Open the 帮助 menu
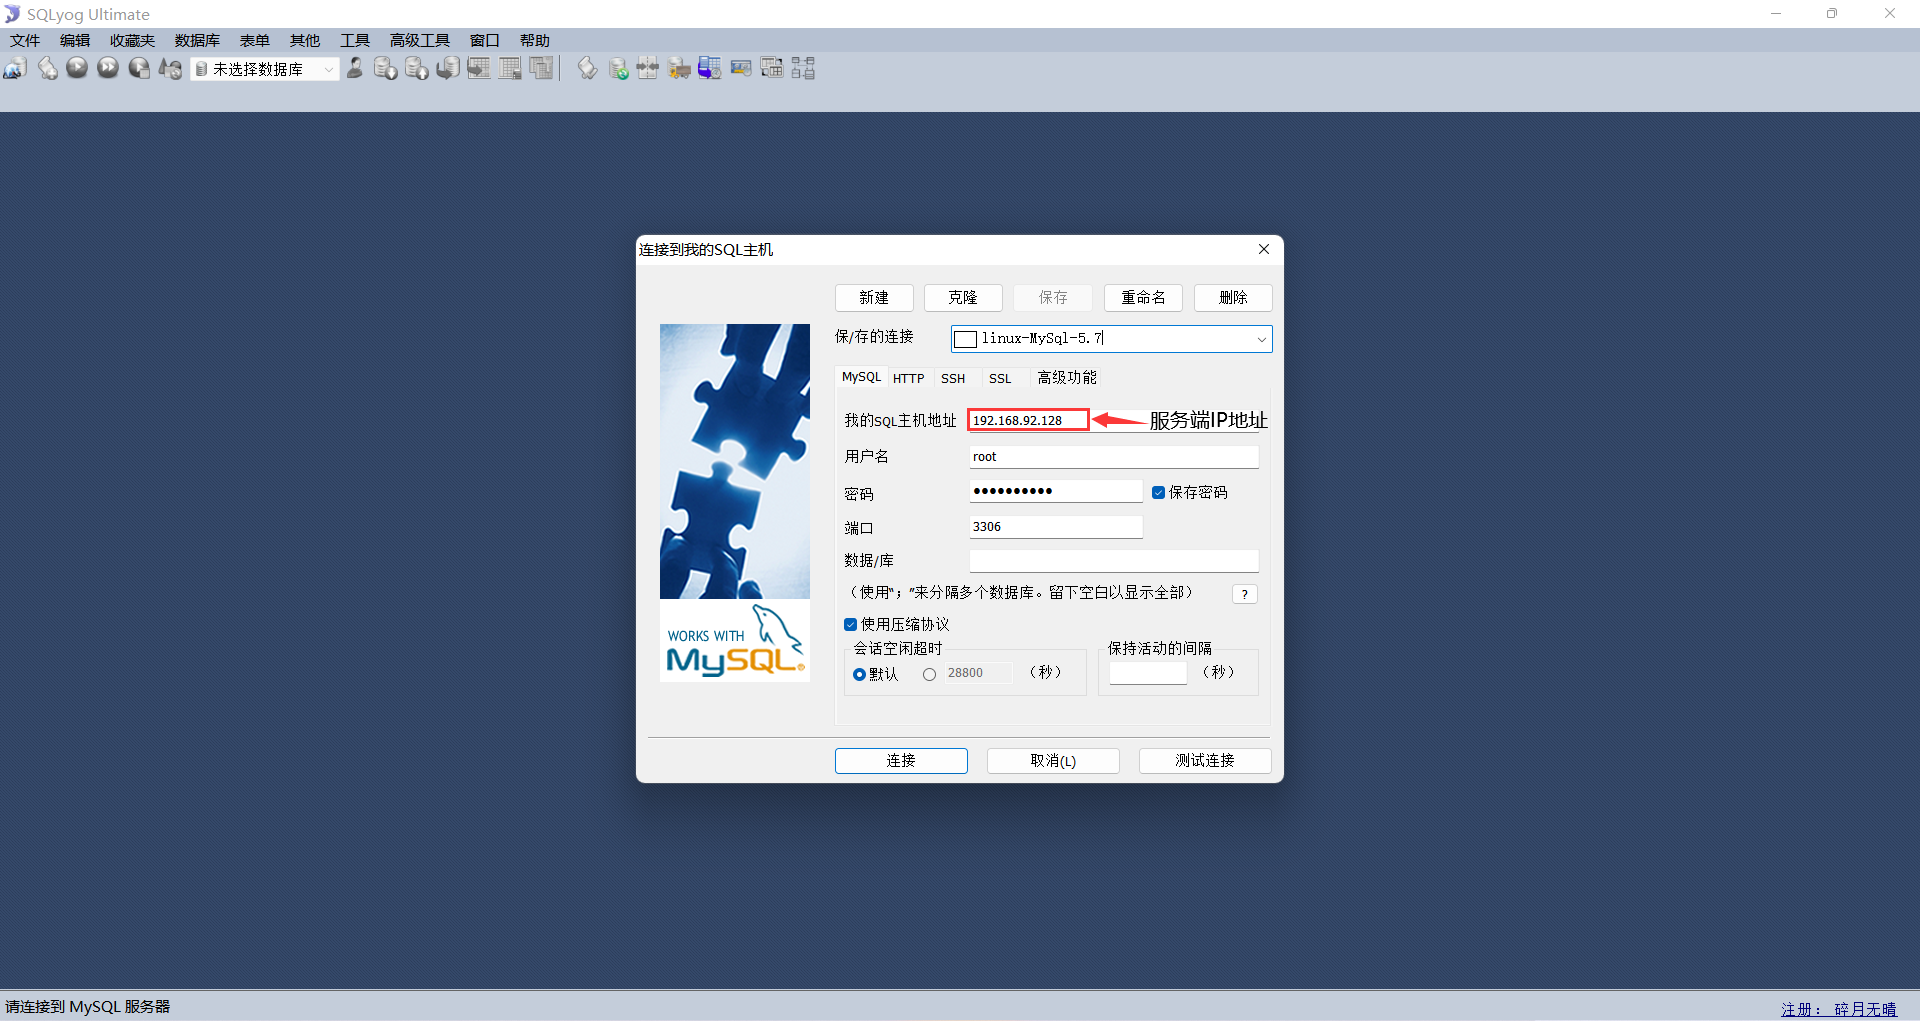 click(x=535, y=40)
